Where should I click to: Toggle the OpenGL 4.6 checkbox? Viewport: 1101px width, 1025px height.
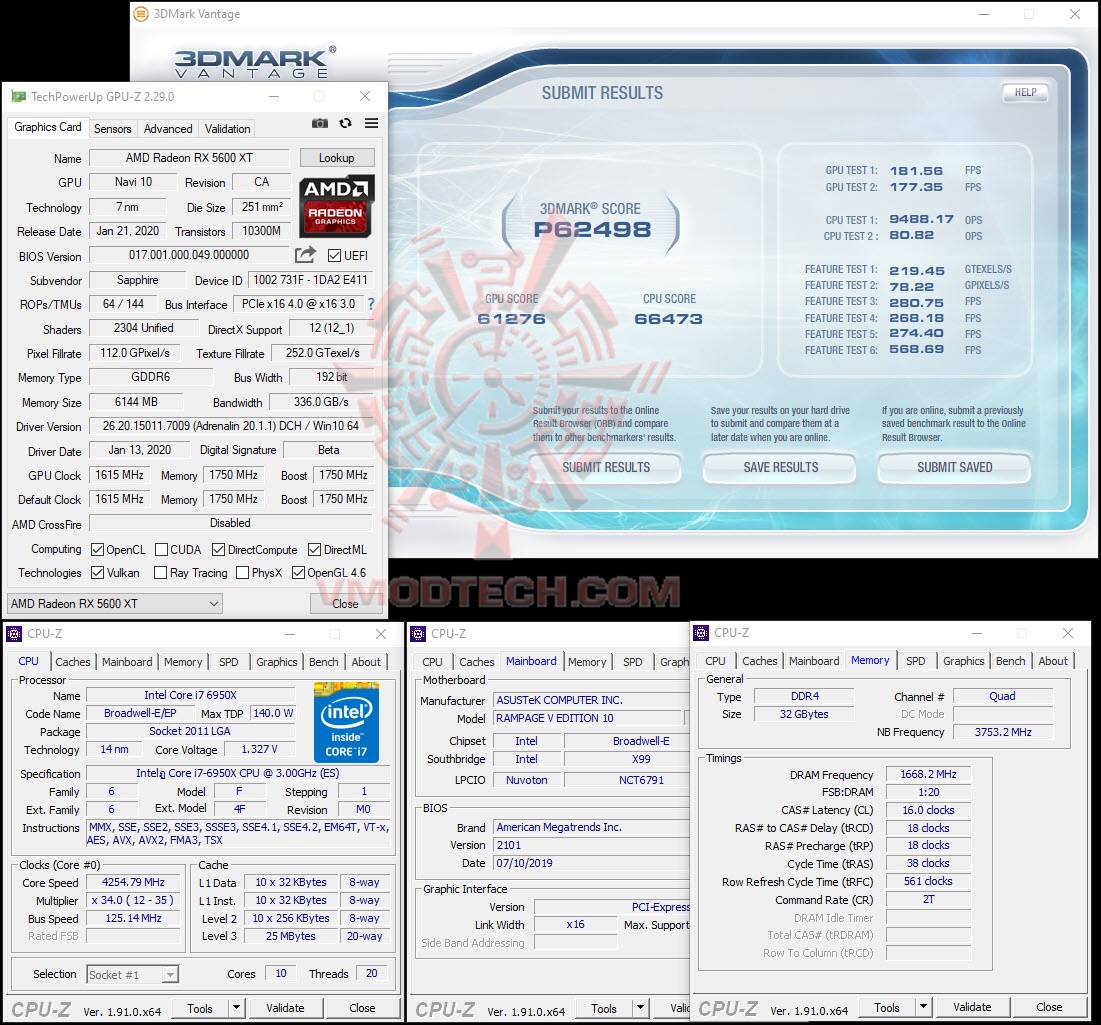pyautogui.click(x=298, y=573)
